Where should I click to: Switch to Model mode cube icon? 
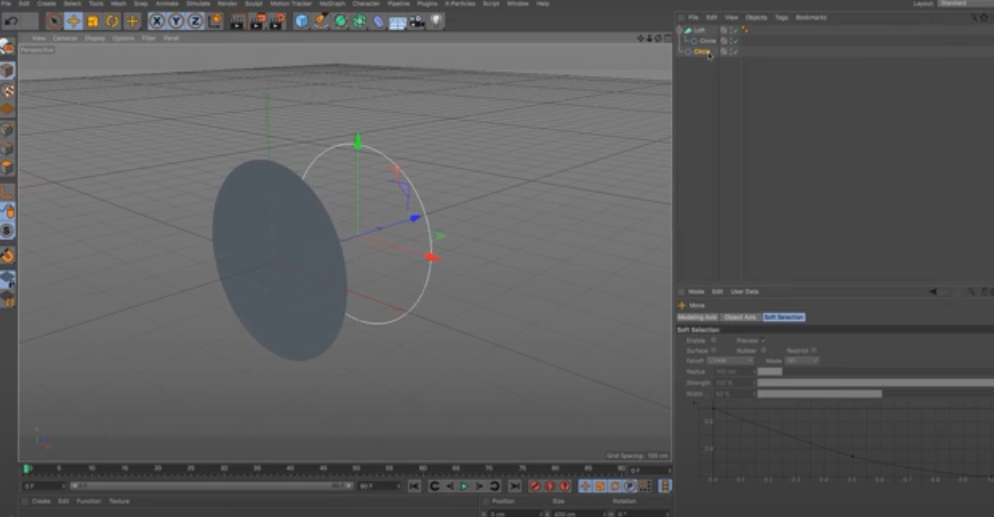tap(7, 70)
